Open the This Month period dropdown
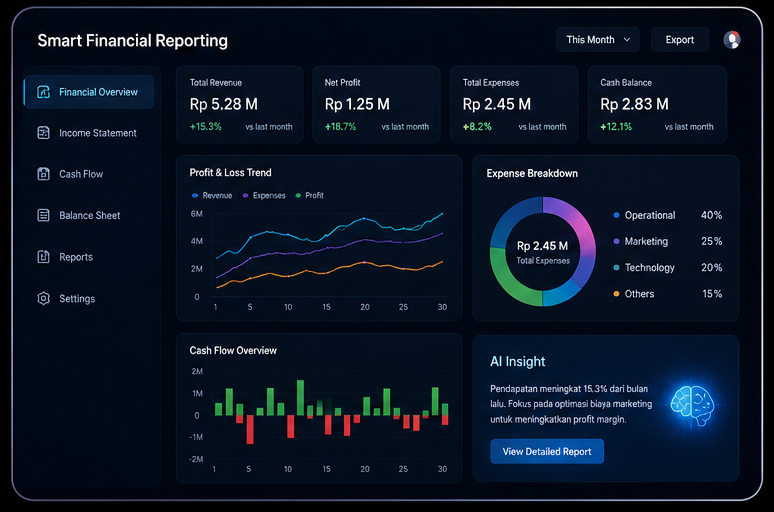This screenshot has width=774, height=512. coord(598,39)
